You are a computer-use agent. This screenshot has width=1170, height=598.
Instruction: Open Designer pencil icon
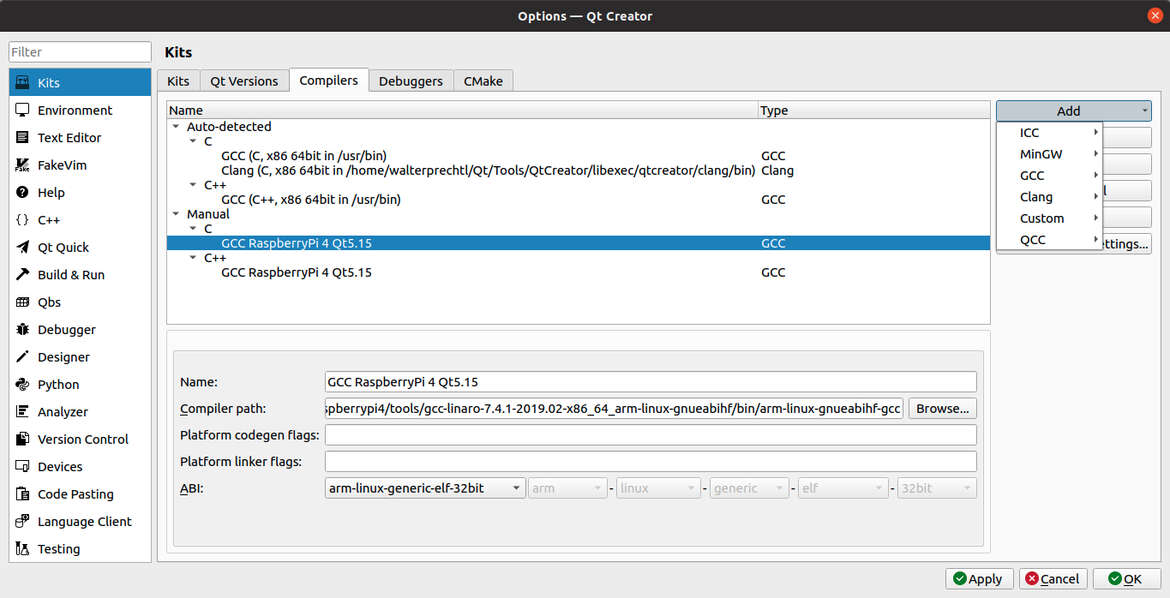22,357
